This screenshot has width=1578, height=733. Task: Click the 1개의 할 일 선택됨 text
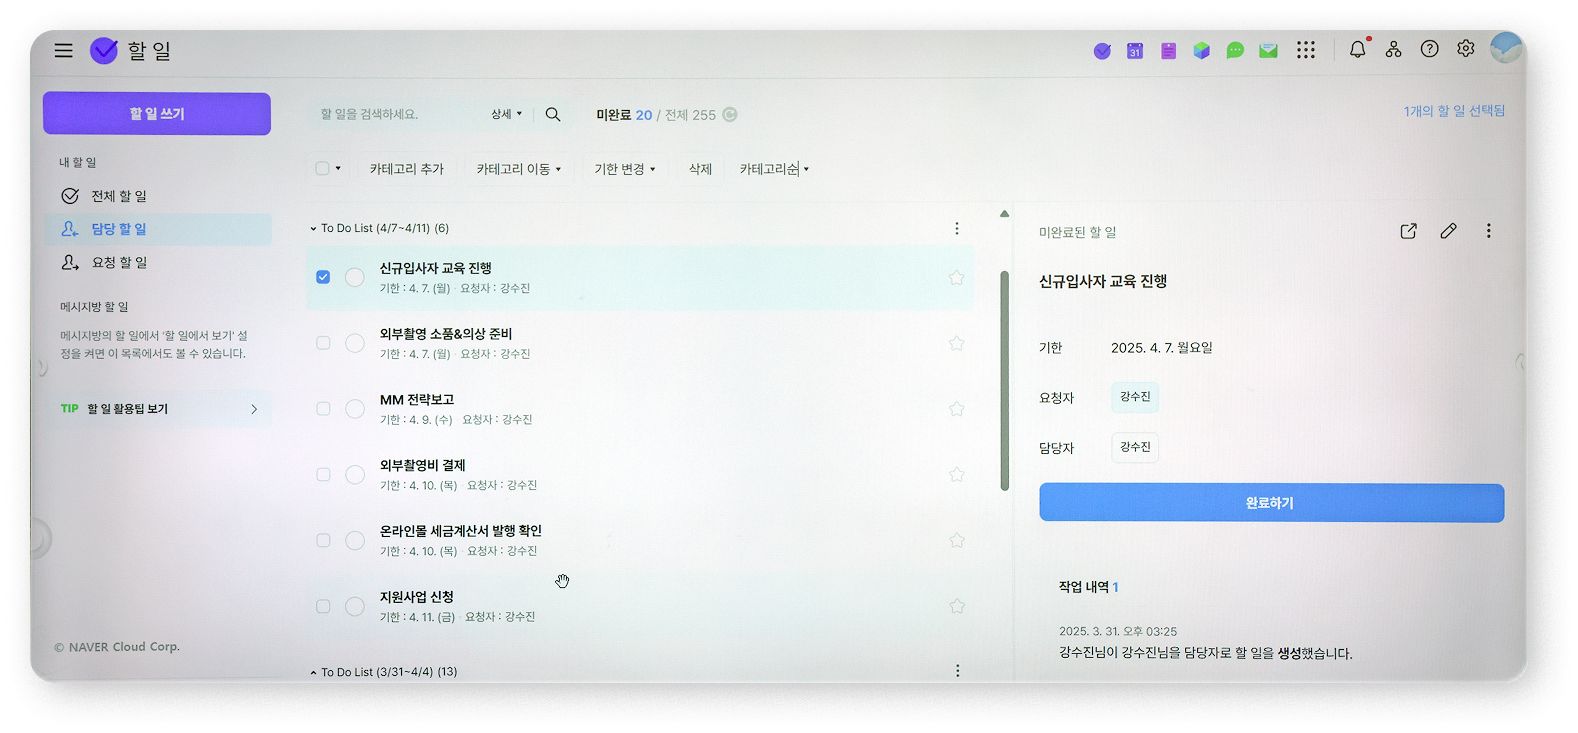click(1454, 111)
